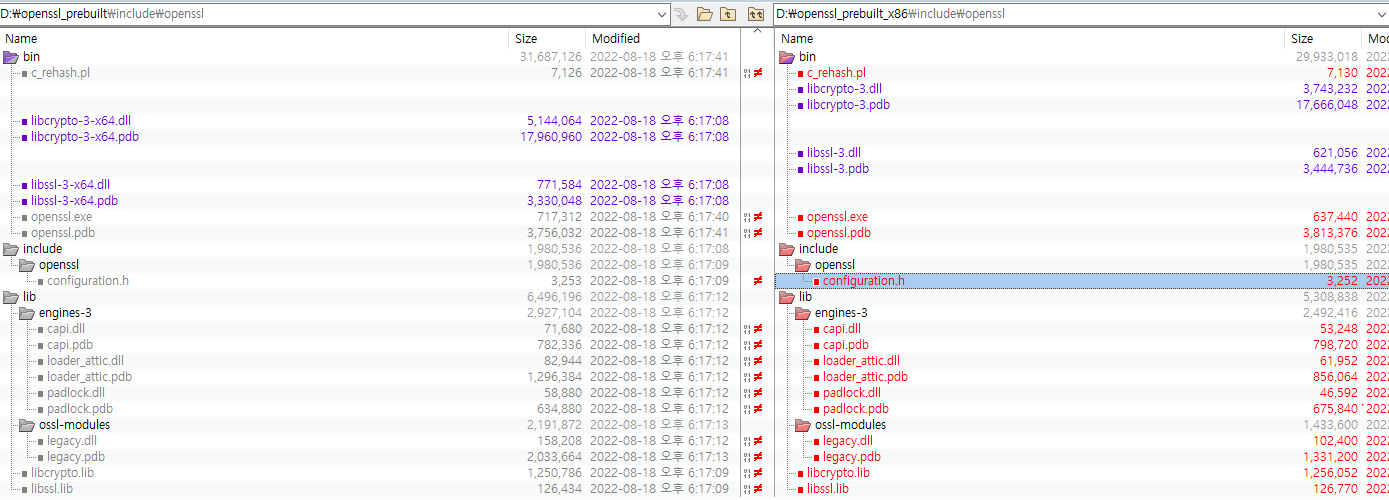
Task: Click the not-equal indicator on libcrypto.lib row
Action: 758,473
